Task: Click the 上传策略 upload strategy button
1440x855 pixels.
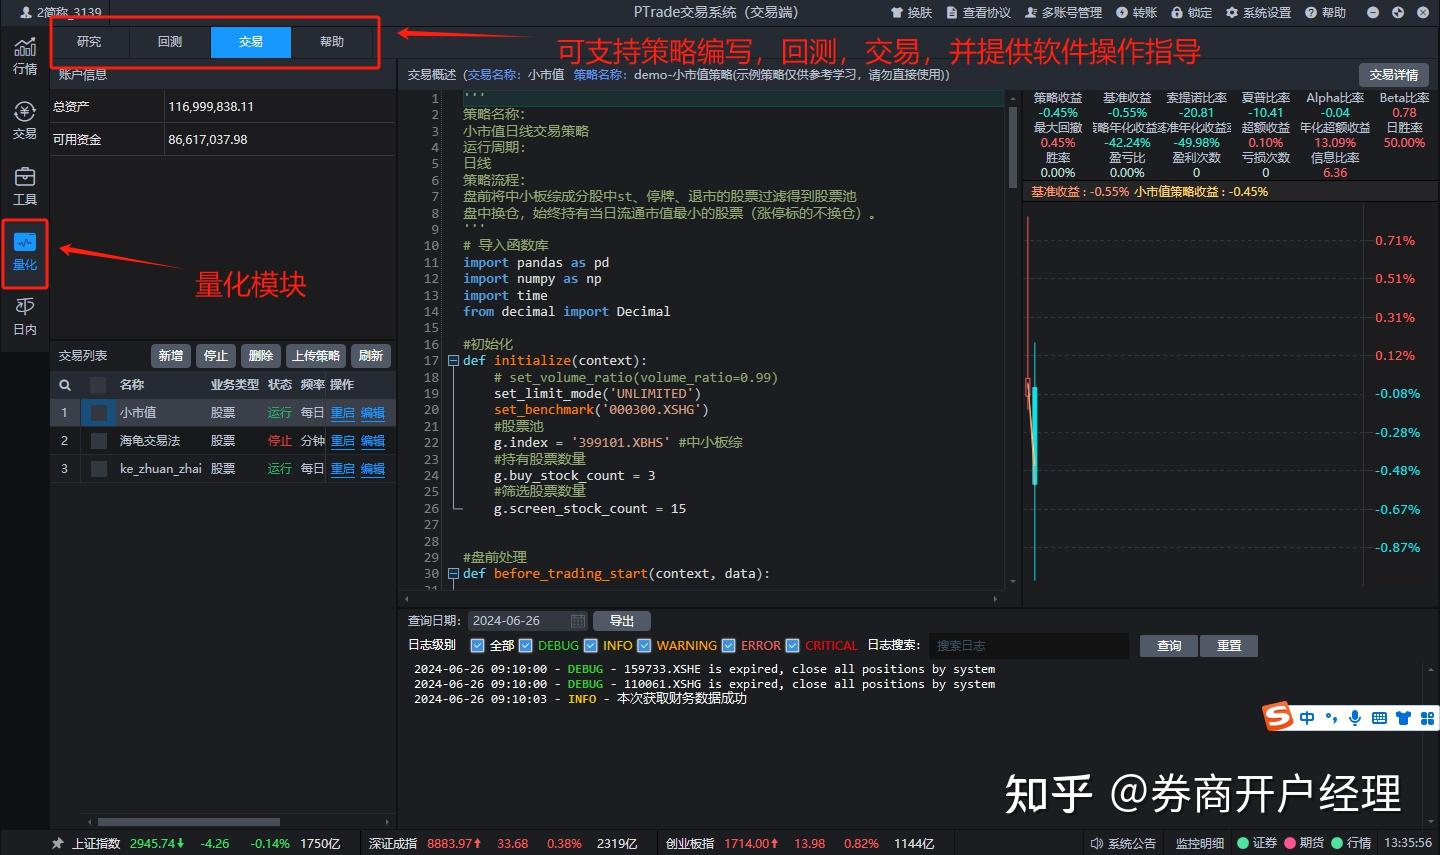Action: [x=316, y=355]
